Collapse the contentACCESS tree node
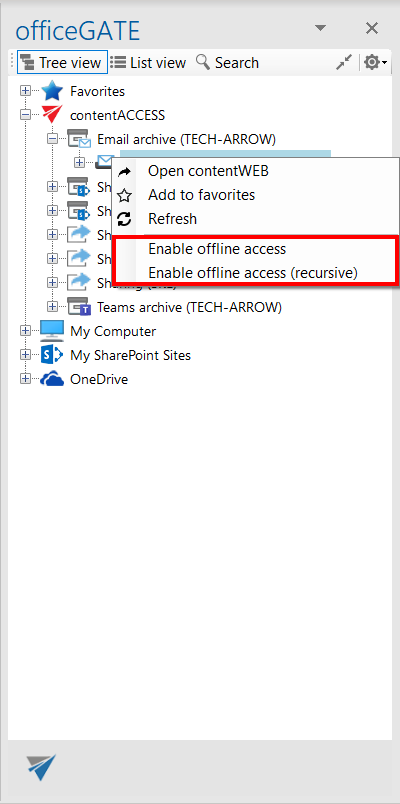 click(25, 115)
